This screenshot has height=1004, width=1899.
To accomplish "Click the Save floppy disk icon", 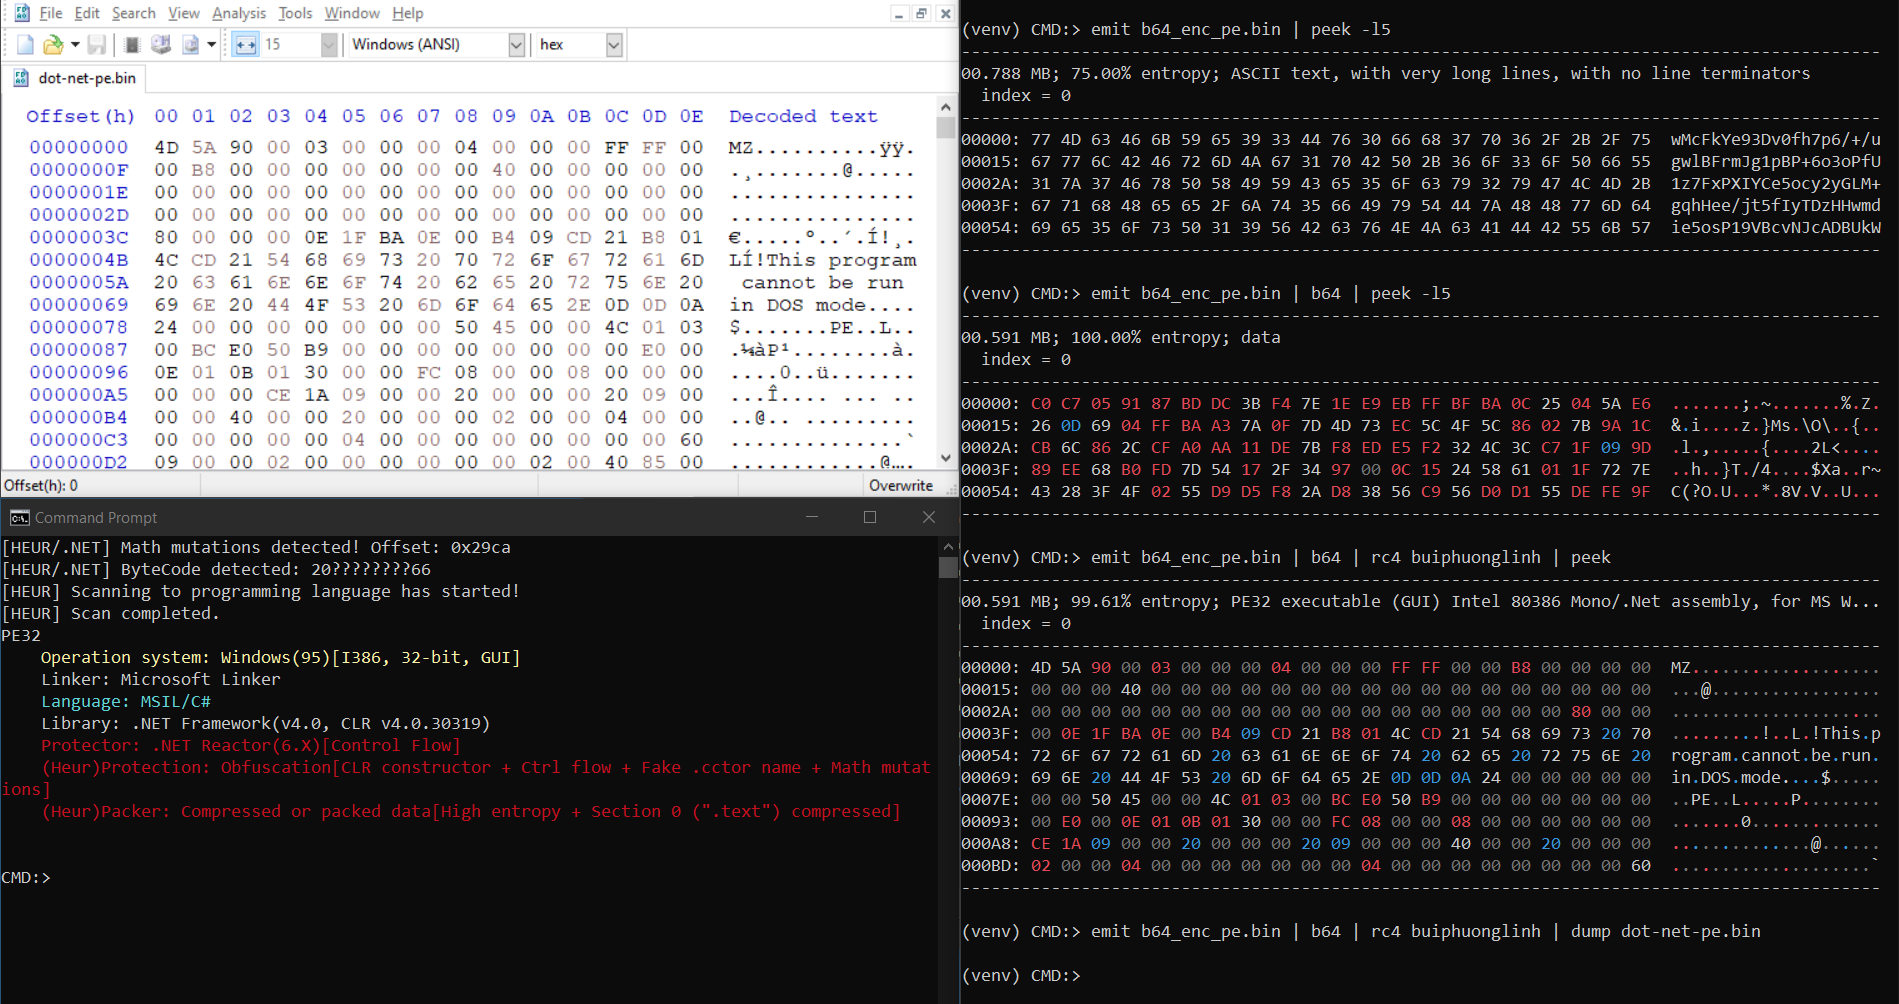I will 97,44.
